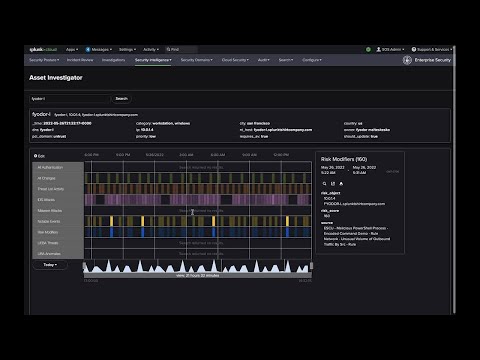Open the Settings dropdown menu
Viewport: 480px width, 360px height.
(x=127, y=49)
